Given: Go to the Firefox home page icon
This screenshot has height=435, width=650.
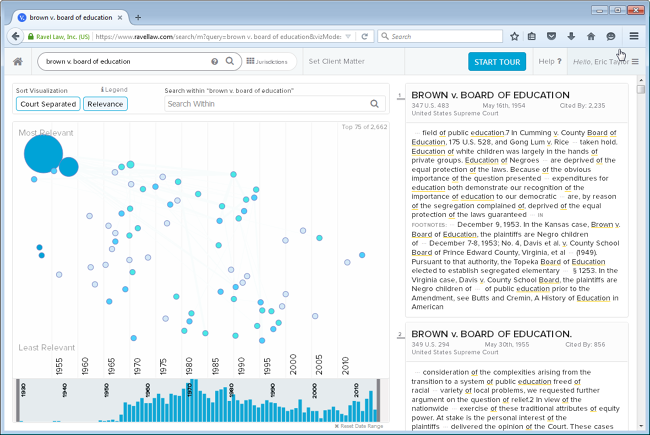Looking at the screenshot, I should pos(591,36).
